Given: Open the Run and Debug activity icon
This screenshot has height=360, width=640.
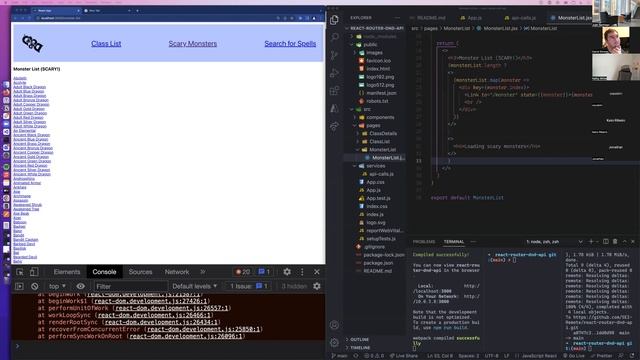Looking at the screenshot, I should (334, 73).
